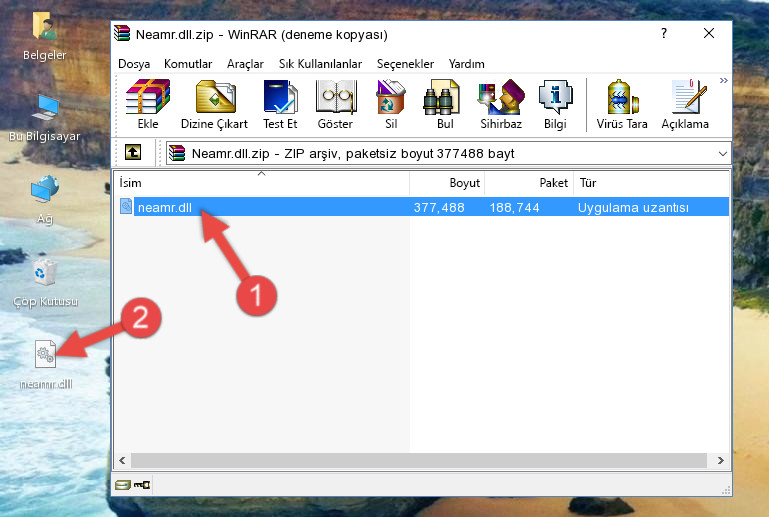
Task: Select the neamr.dll file row
Action: pos(424,207)
